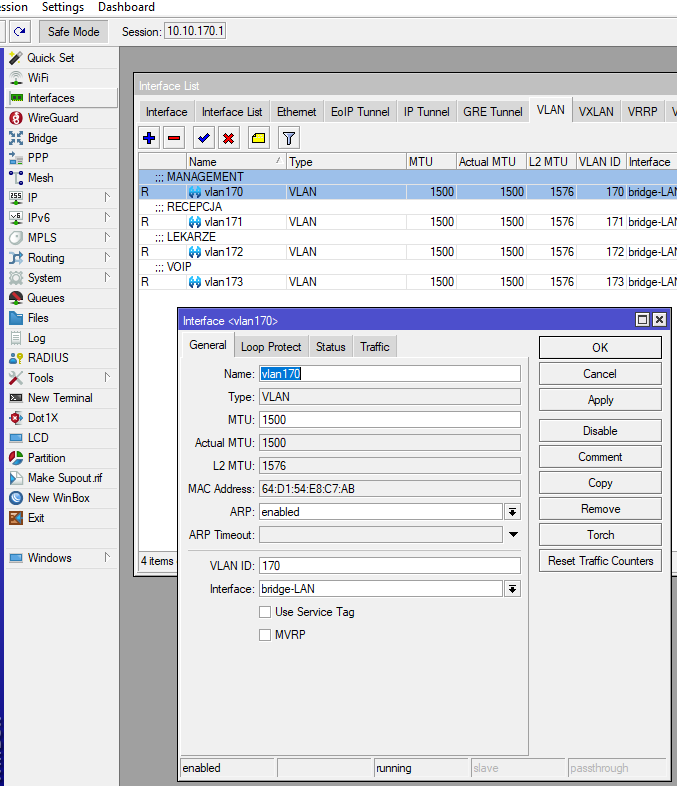Expand the ARP Timeout field arrow
677x786 pixels.
(x=513, y=534)
